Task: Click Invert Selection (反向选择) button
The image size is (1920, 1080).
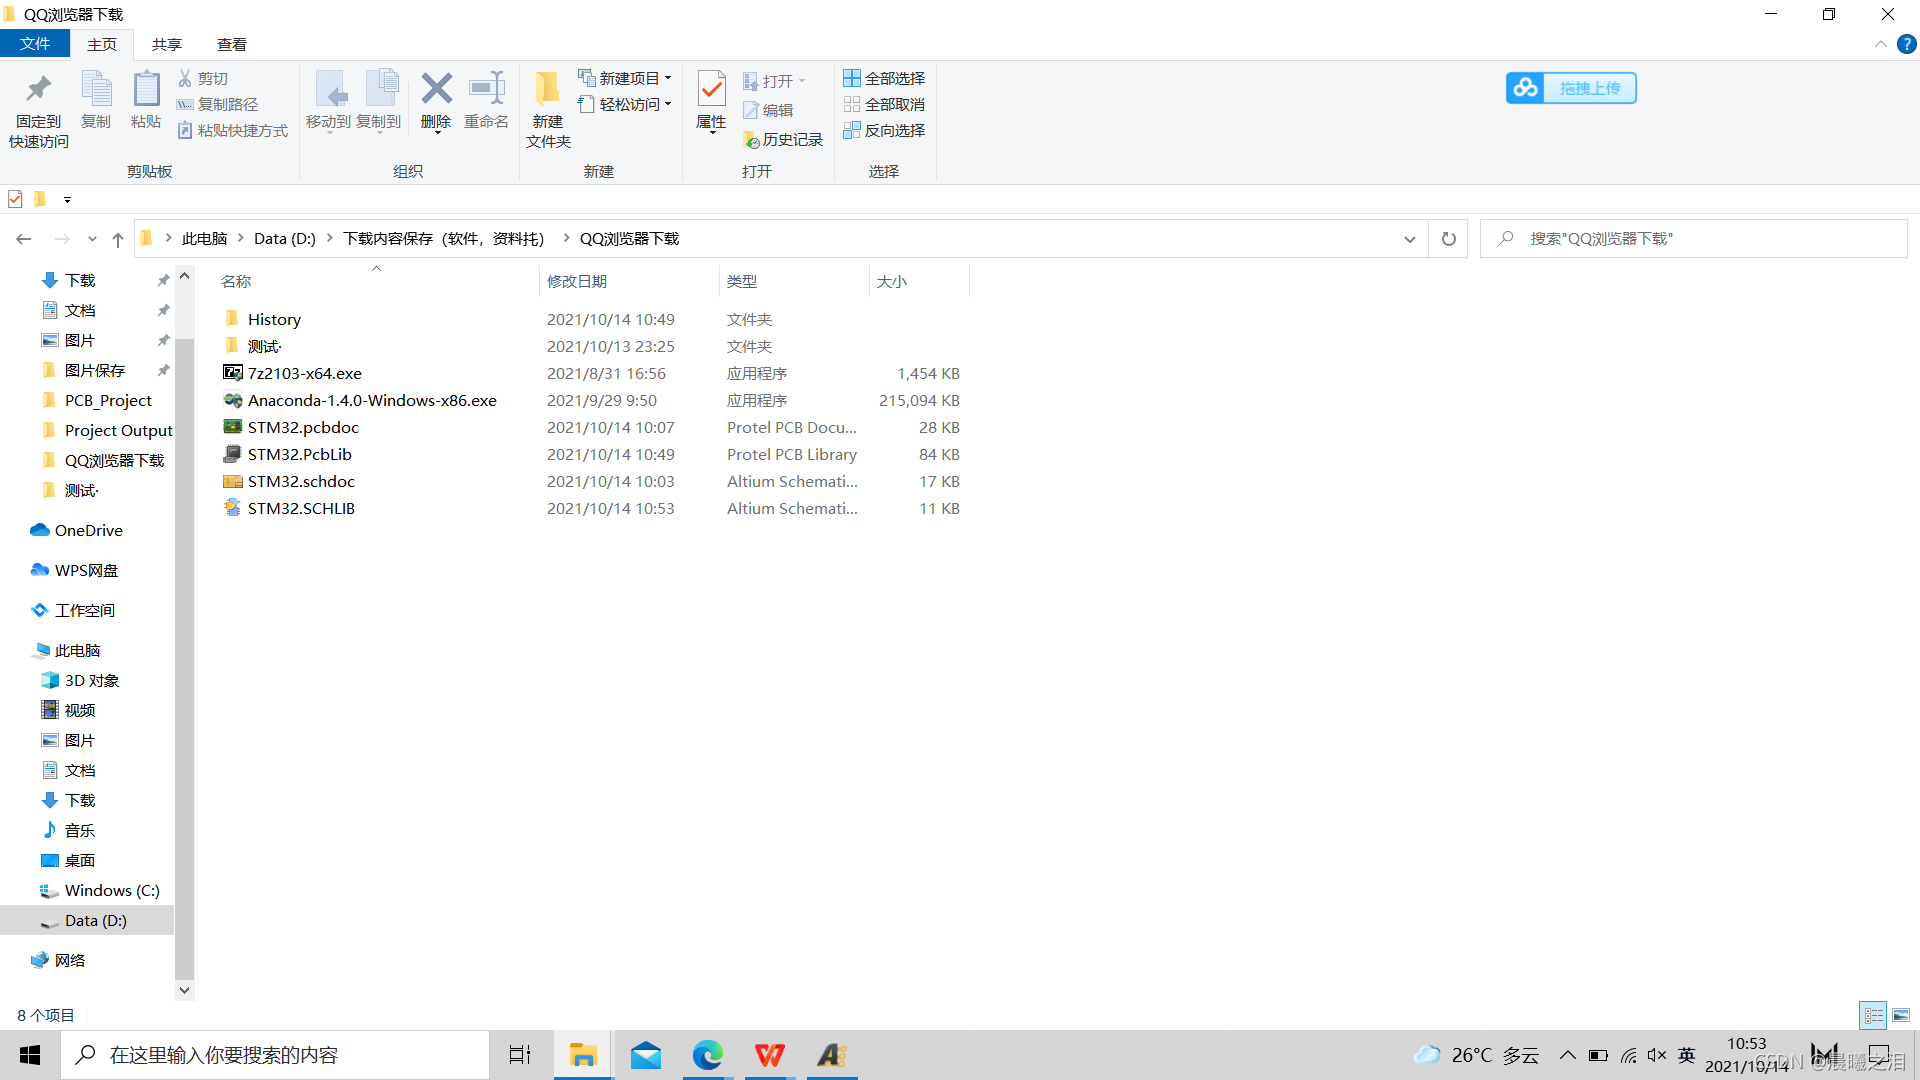Action: click(x=884, y=130)
